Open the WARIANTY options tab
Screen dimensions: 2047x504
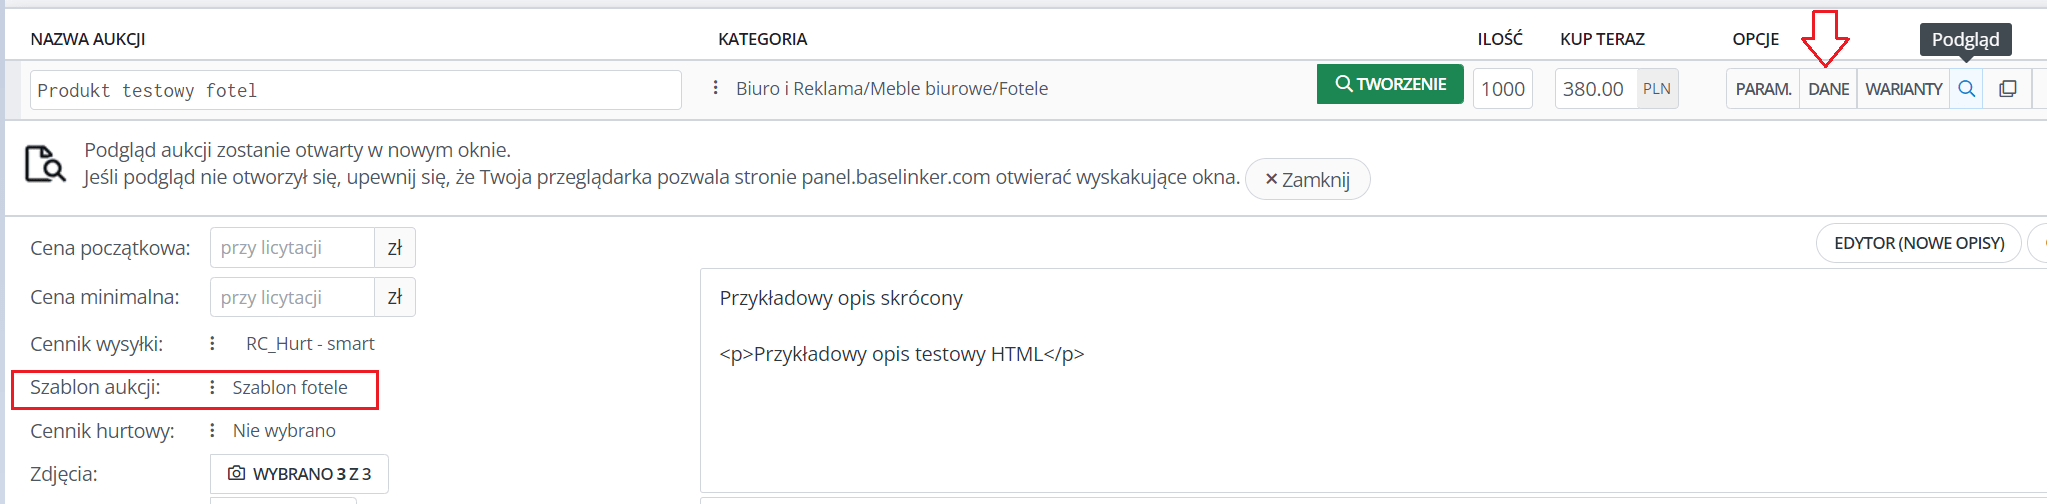pyautogui.click(x=1903, y=89)
